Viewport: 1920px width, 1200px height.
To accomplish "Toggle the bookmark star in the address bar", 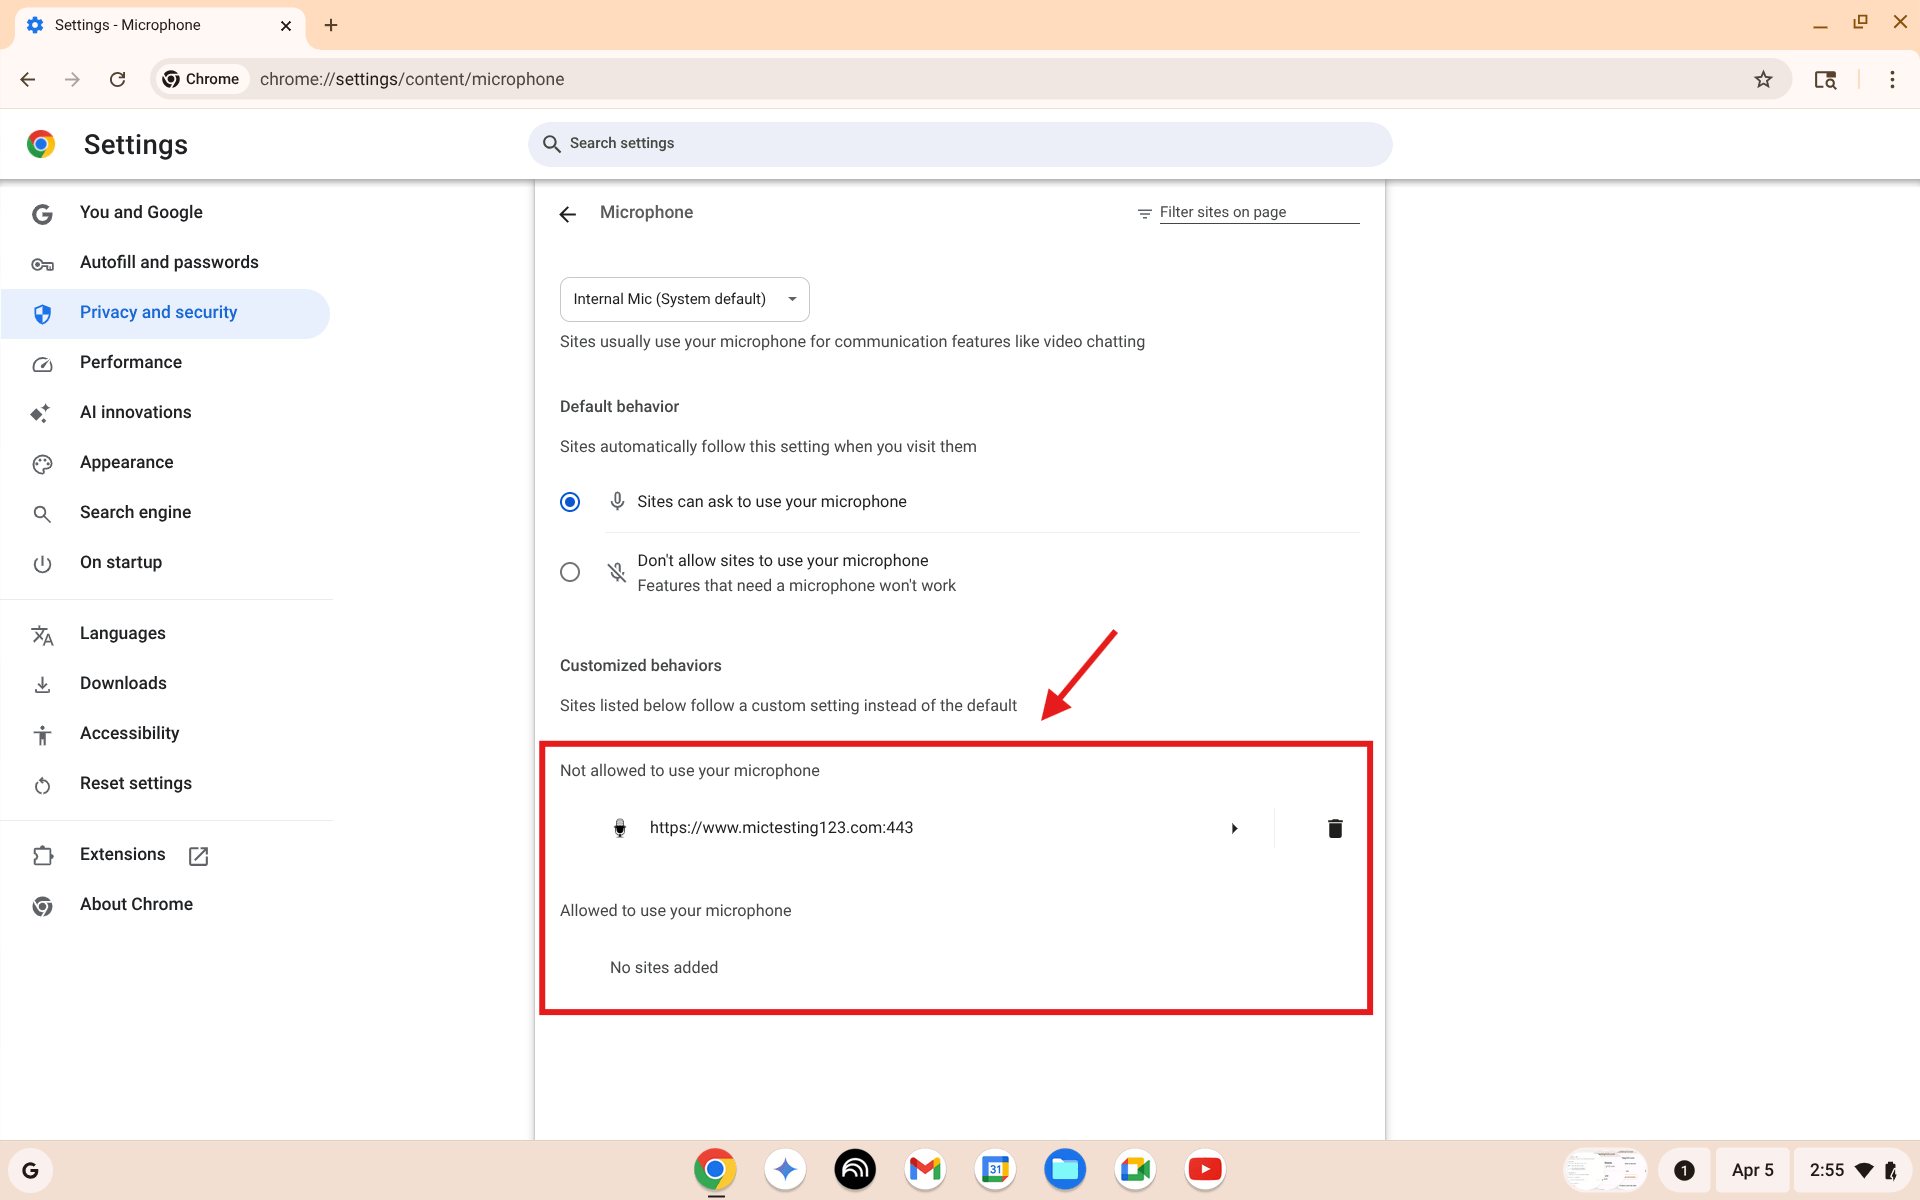I will pos(1764,79).
